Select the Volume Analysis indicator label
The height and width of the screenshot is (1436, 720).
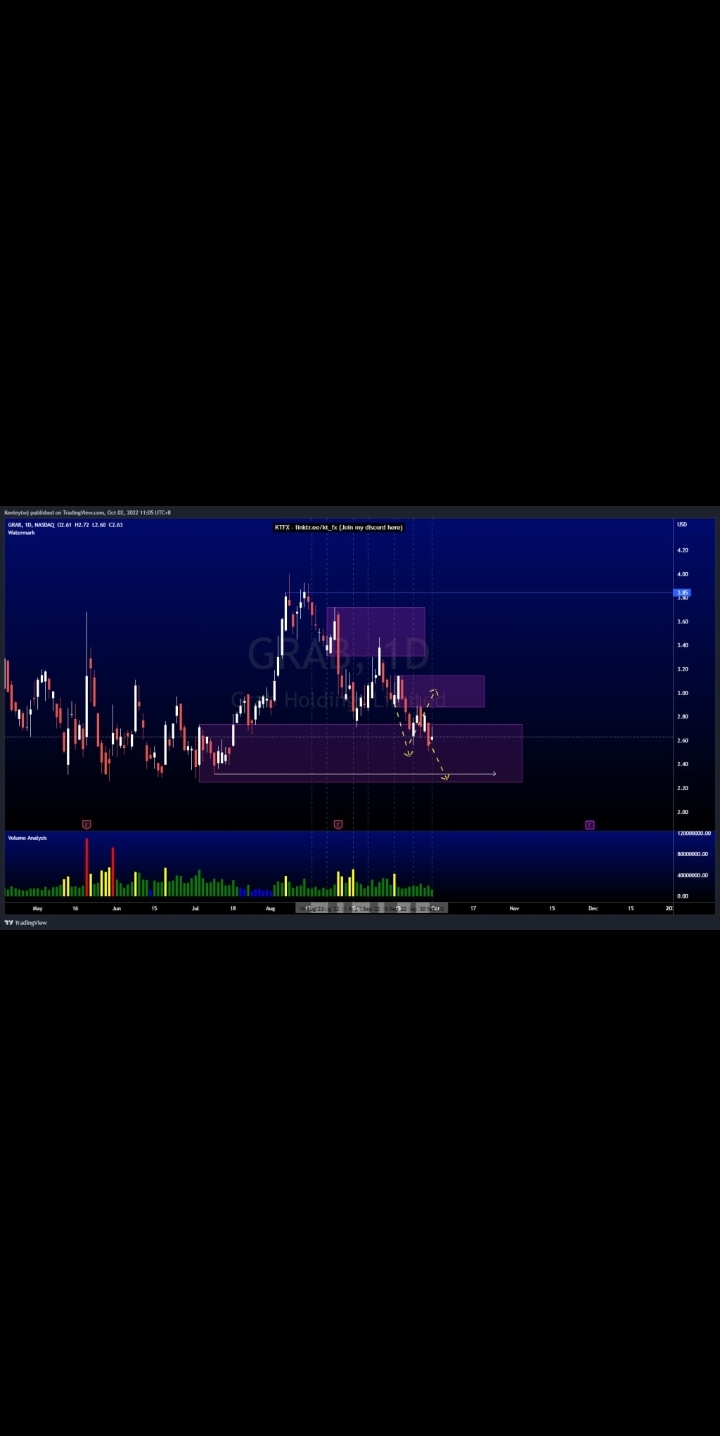pos(27,838)
